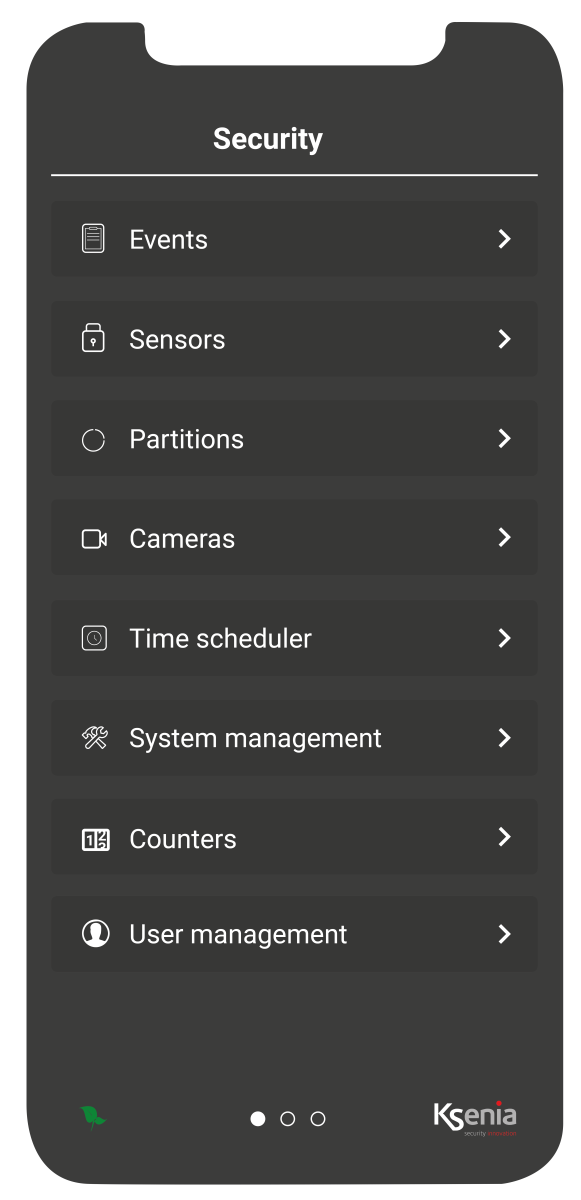
Task: Open the Partitions menu entry
Action: point(294,439)
